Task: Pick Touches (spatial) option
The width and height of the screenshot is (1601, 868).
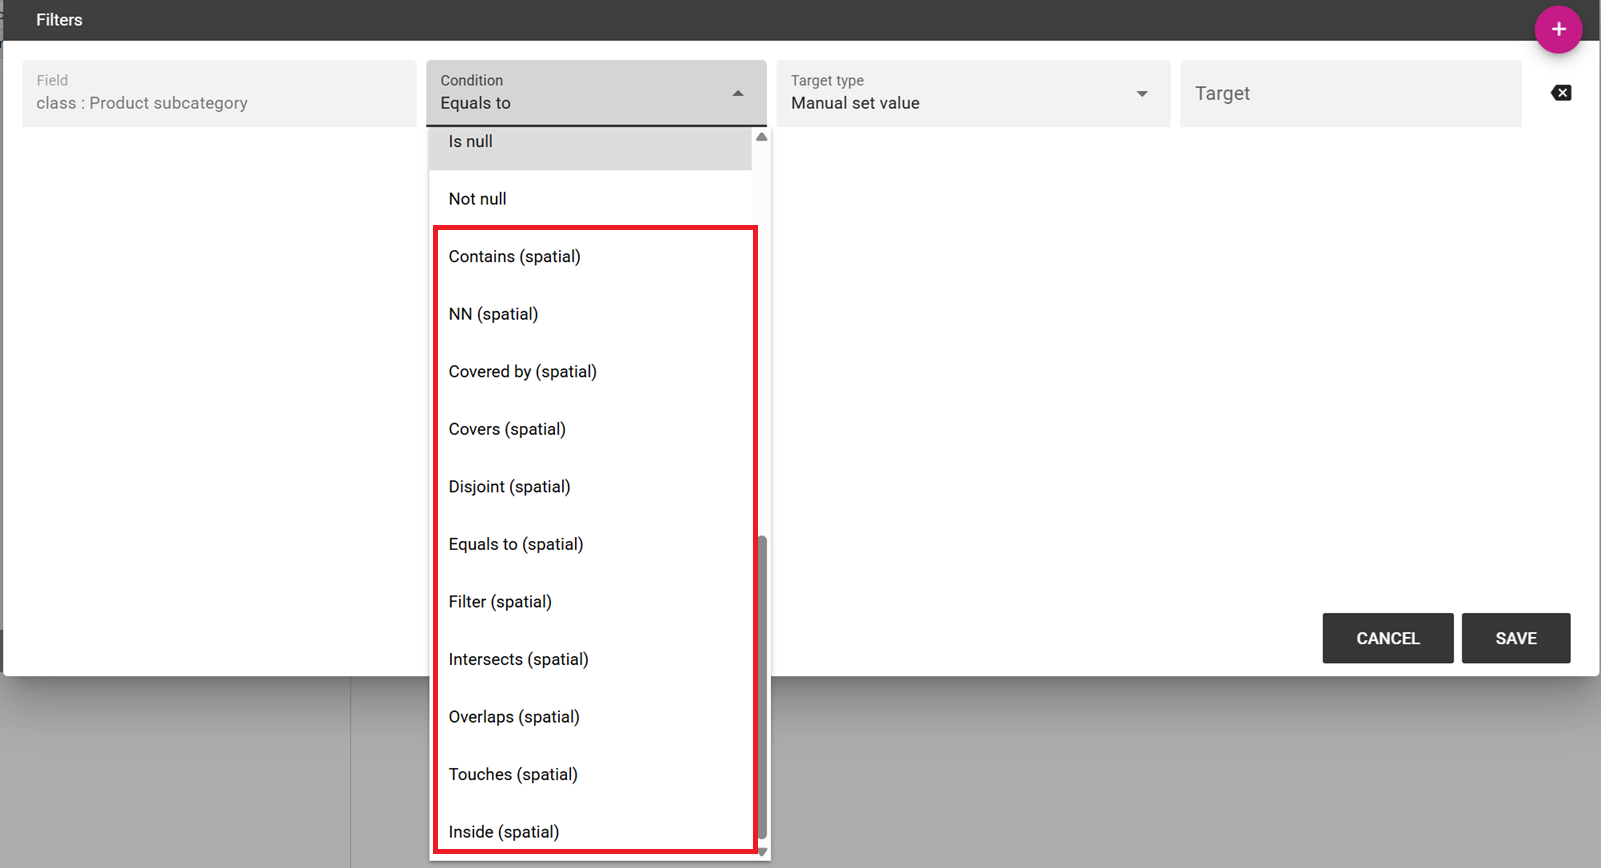Action: click(x=590, y=774)
